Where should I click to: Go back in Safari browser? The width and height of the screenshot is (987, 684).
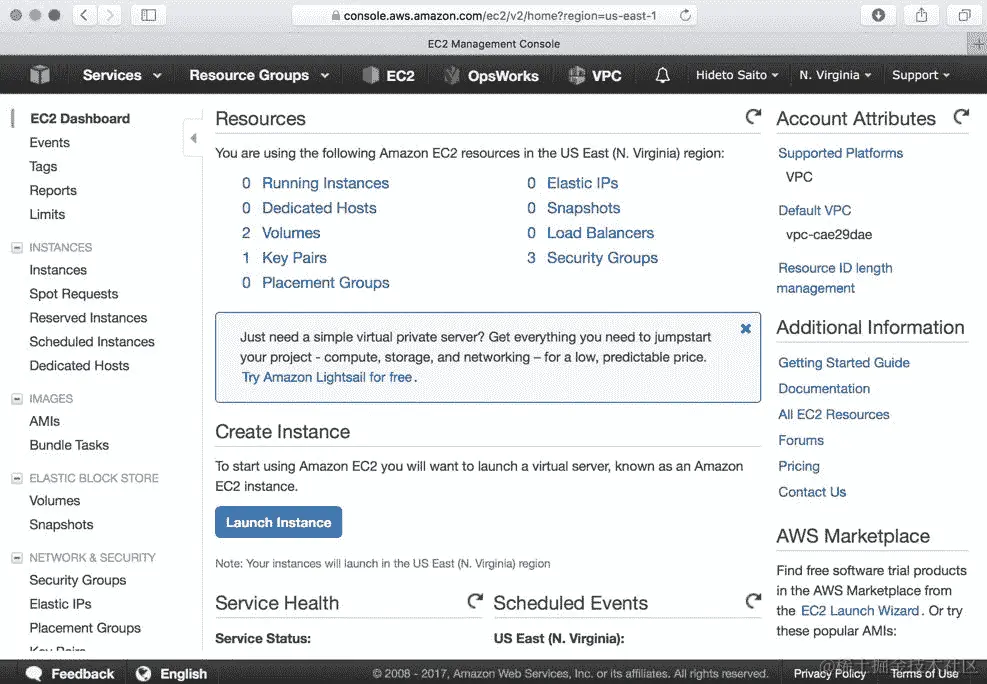click(x=84, y=15)
